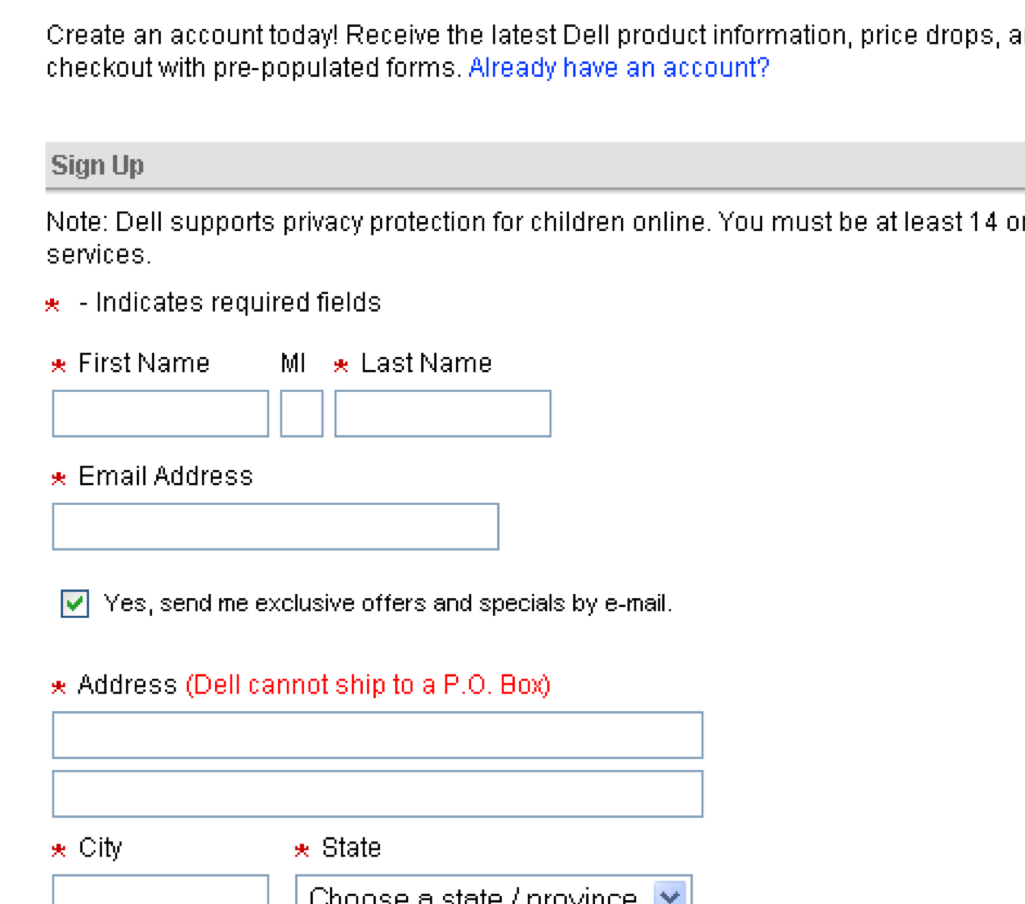Image resolution: width=1025 pixels, height=904 pixels.
Task: Click the red 'Dell cannot ship to a P.O. Box' note
Action: [368, 685]
